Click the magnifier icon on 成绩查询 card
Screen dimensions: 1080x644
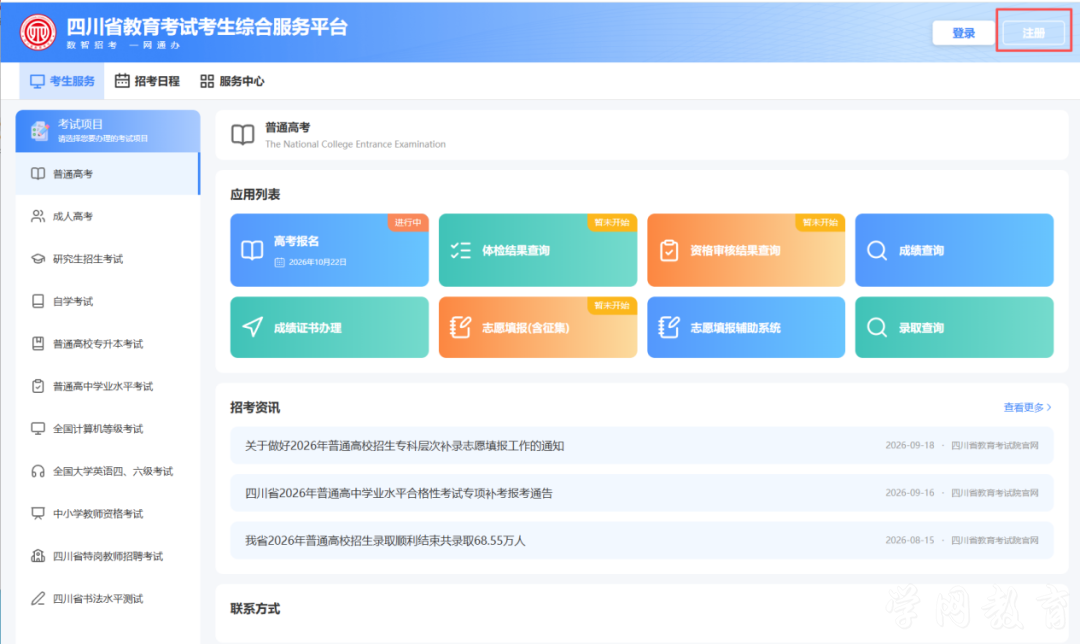coord(877,250)
